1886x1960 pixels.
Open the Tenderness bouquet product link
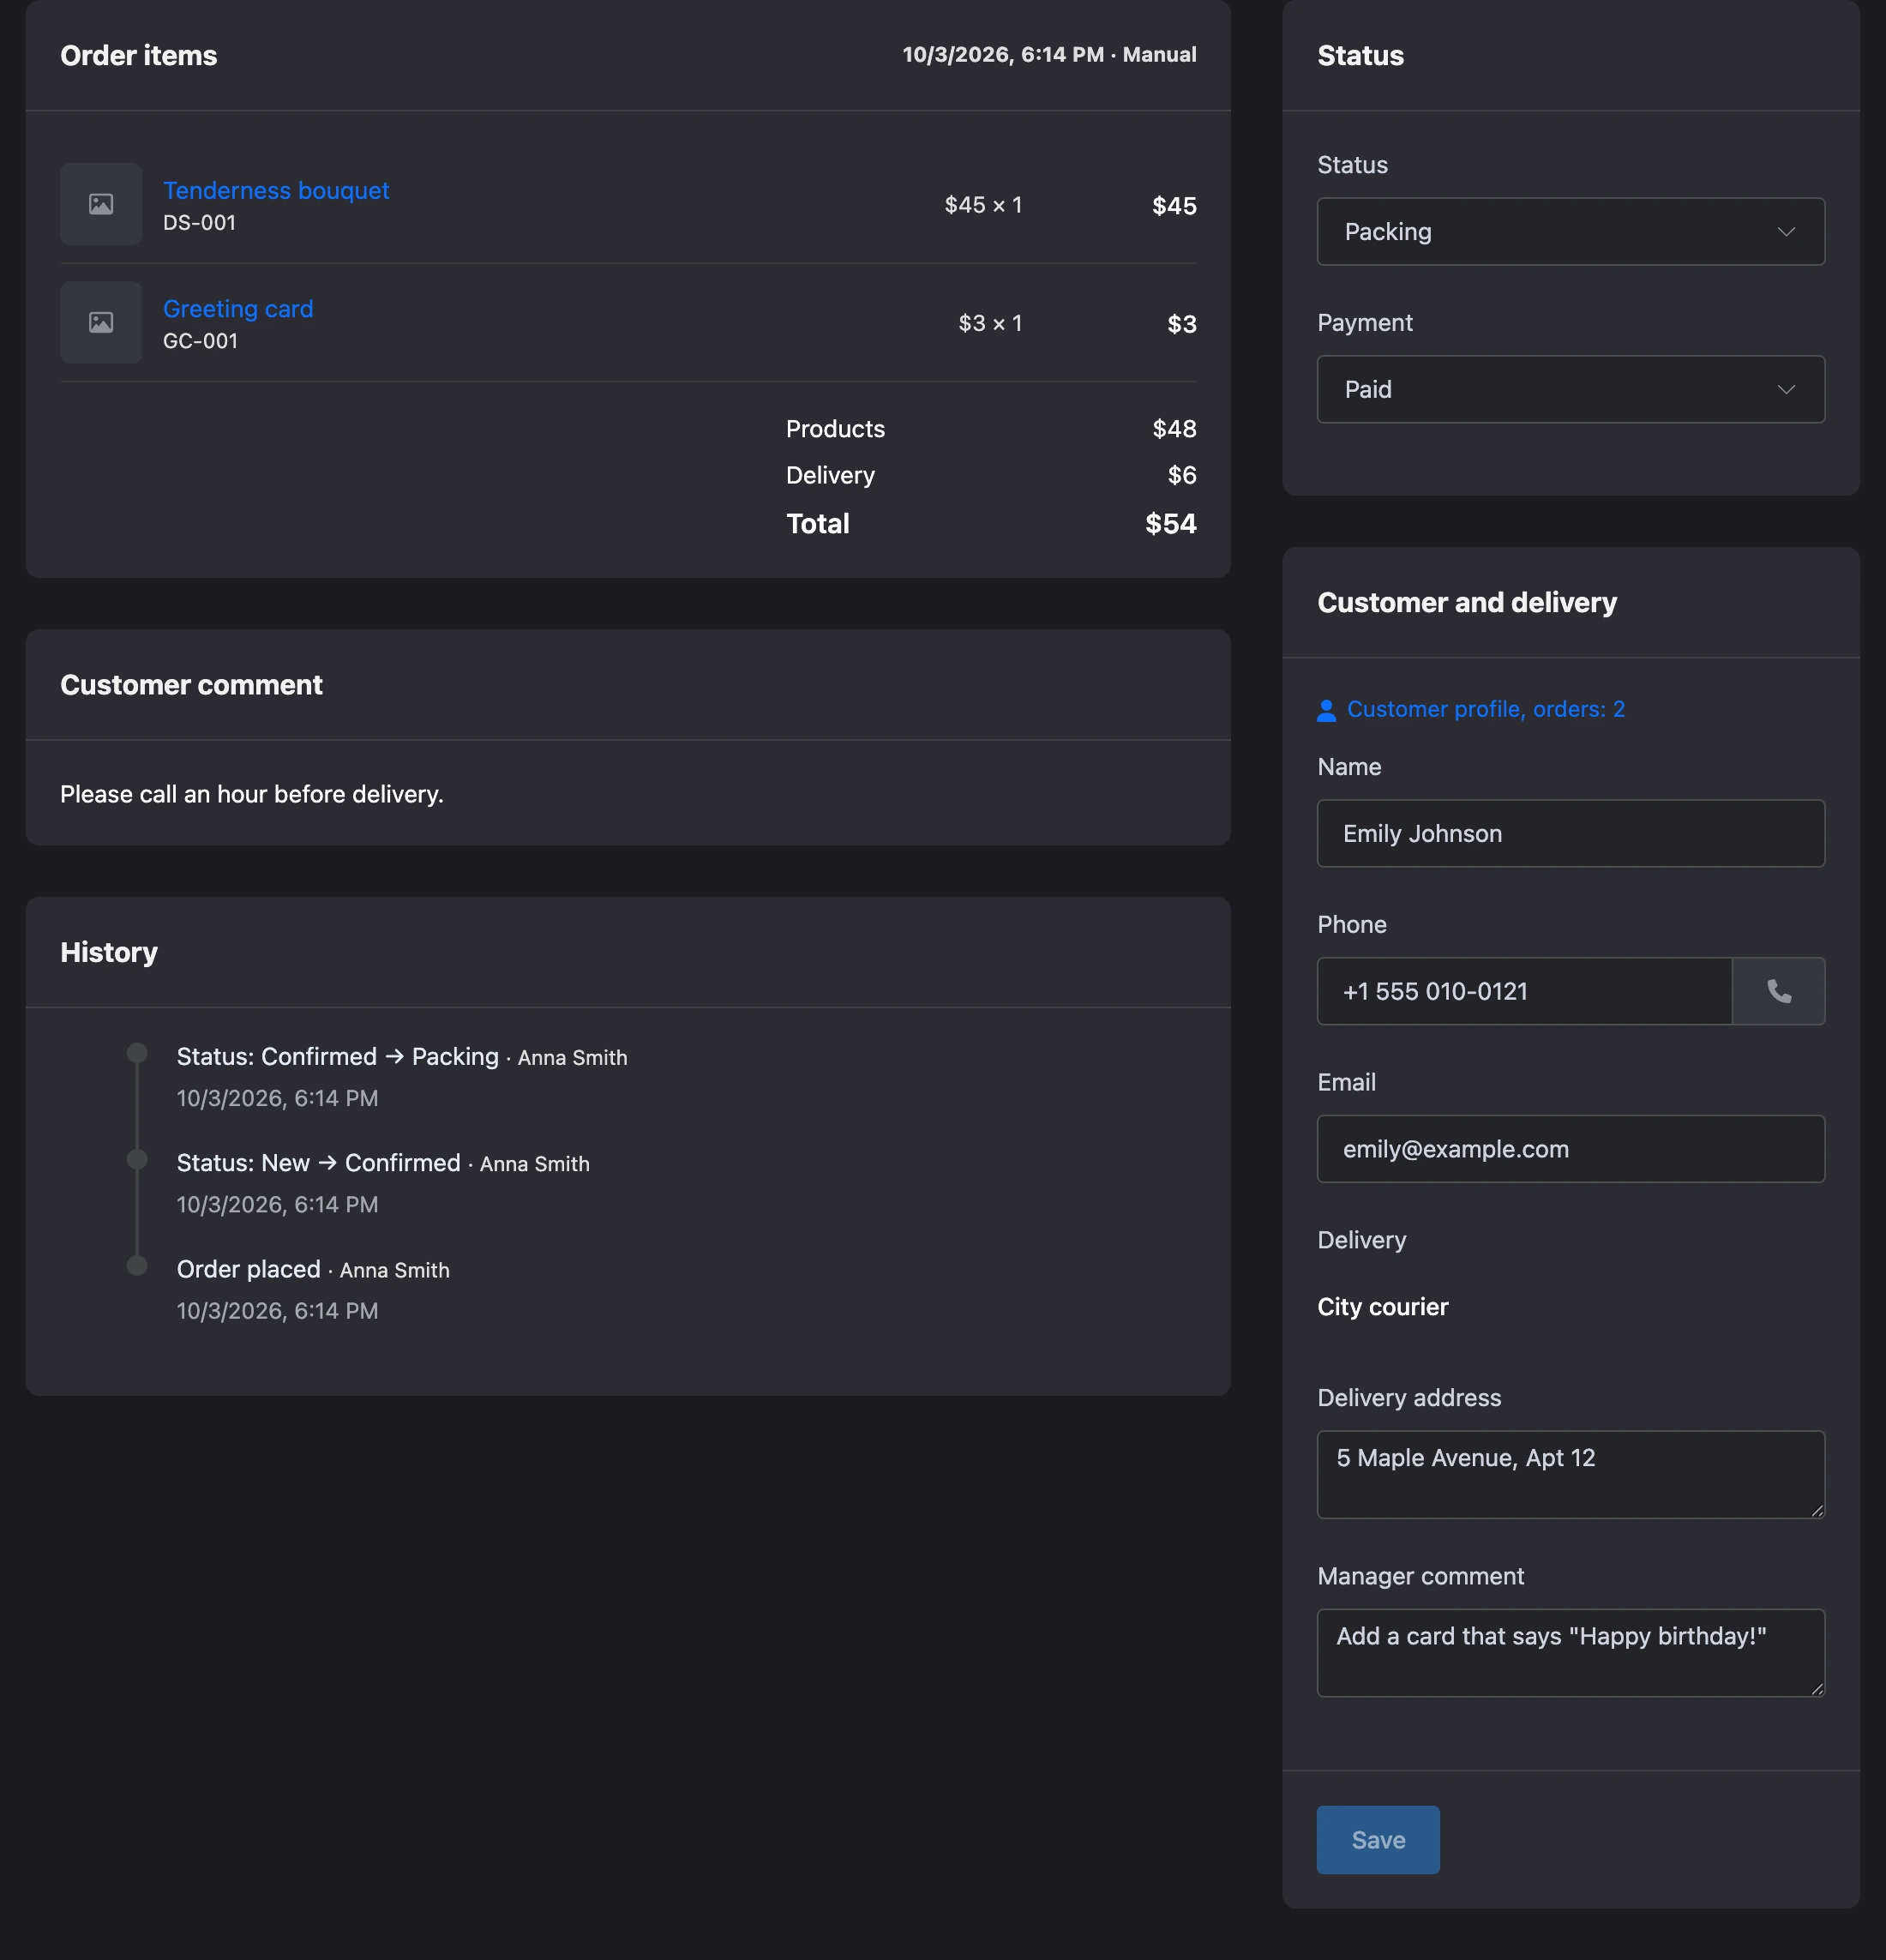click(x=276, y=190)
